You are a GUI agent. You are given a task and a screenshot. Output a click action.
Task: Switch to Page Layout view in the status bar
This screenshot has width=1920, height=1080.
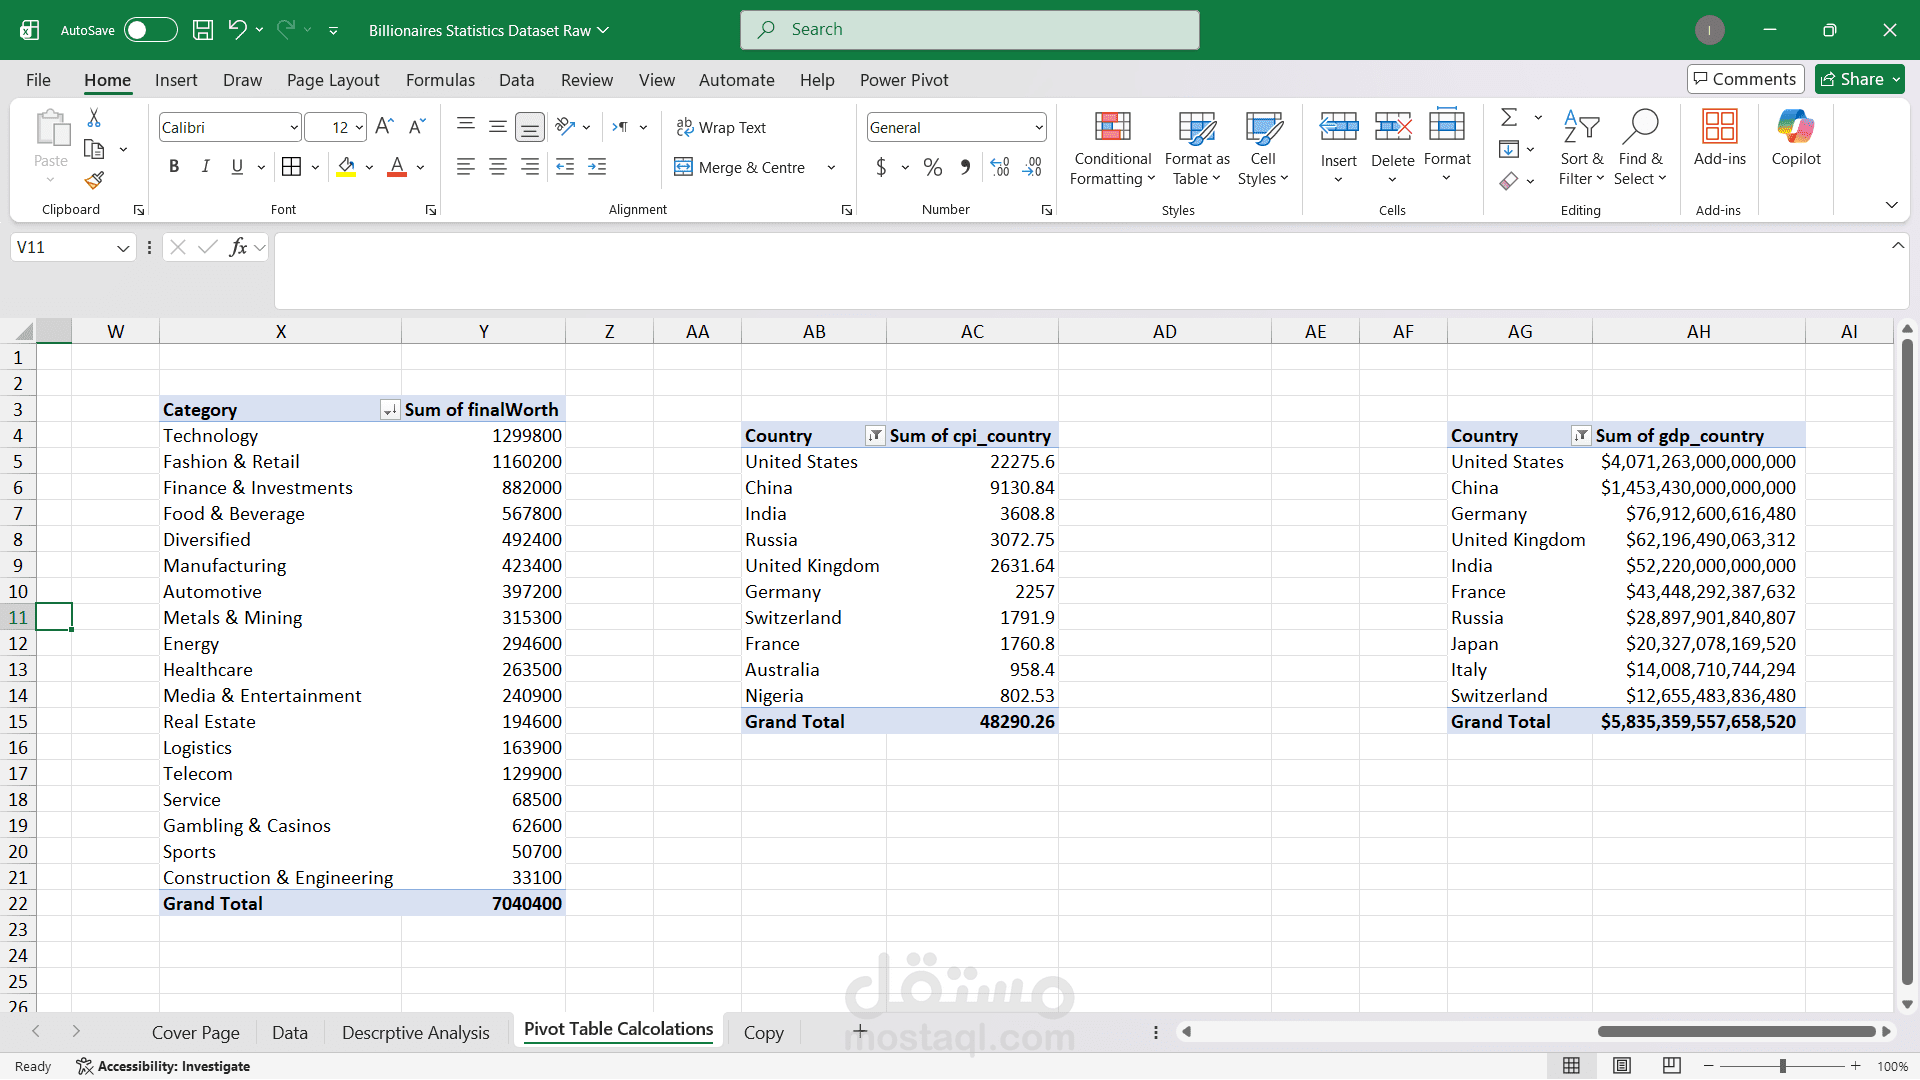1622,1066
